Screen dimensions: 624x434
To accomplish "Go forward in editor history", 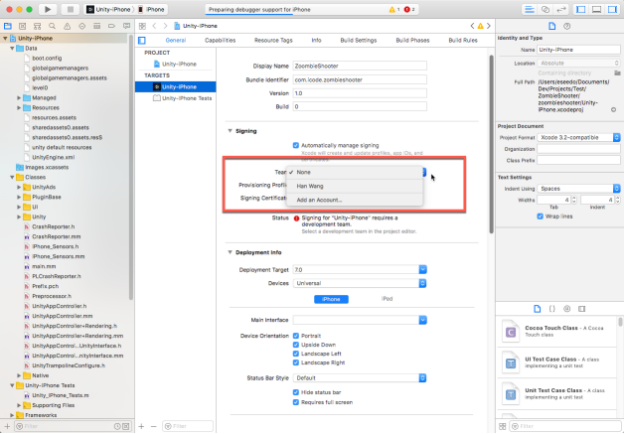I will click(165, 26).
